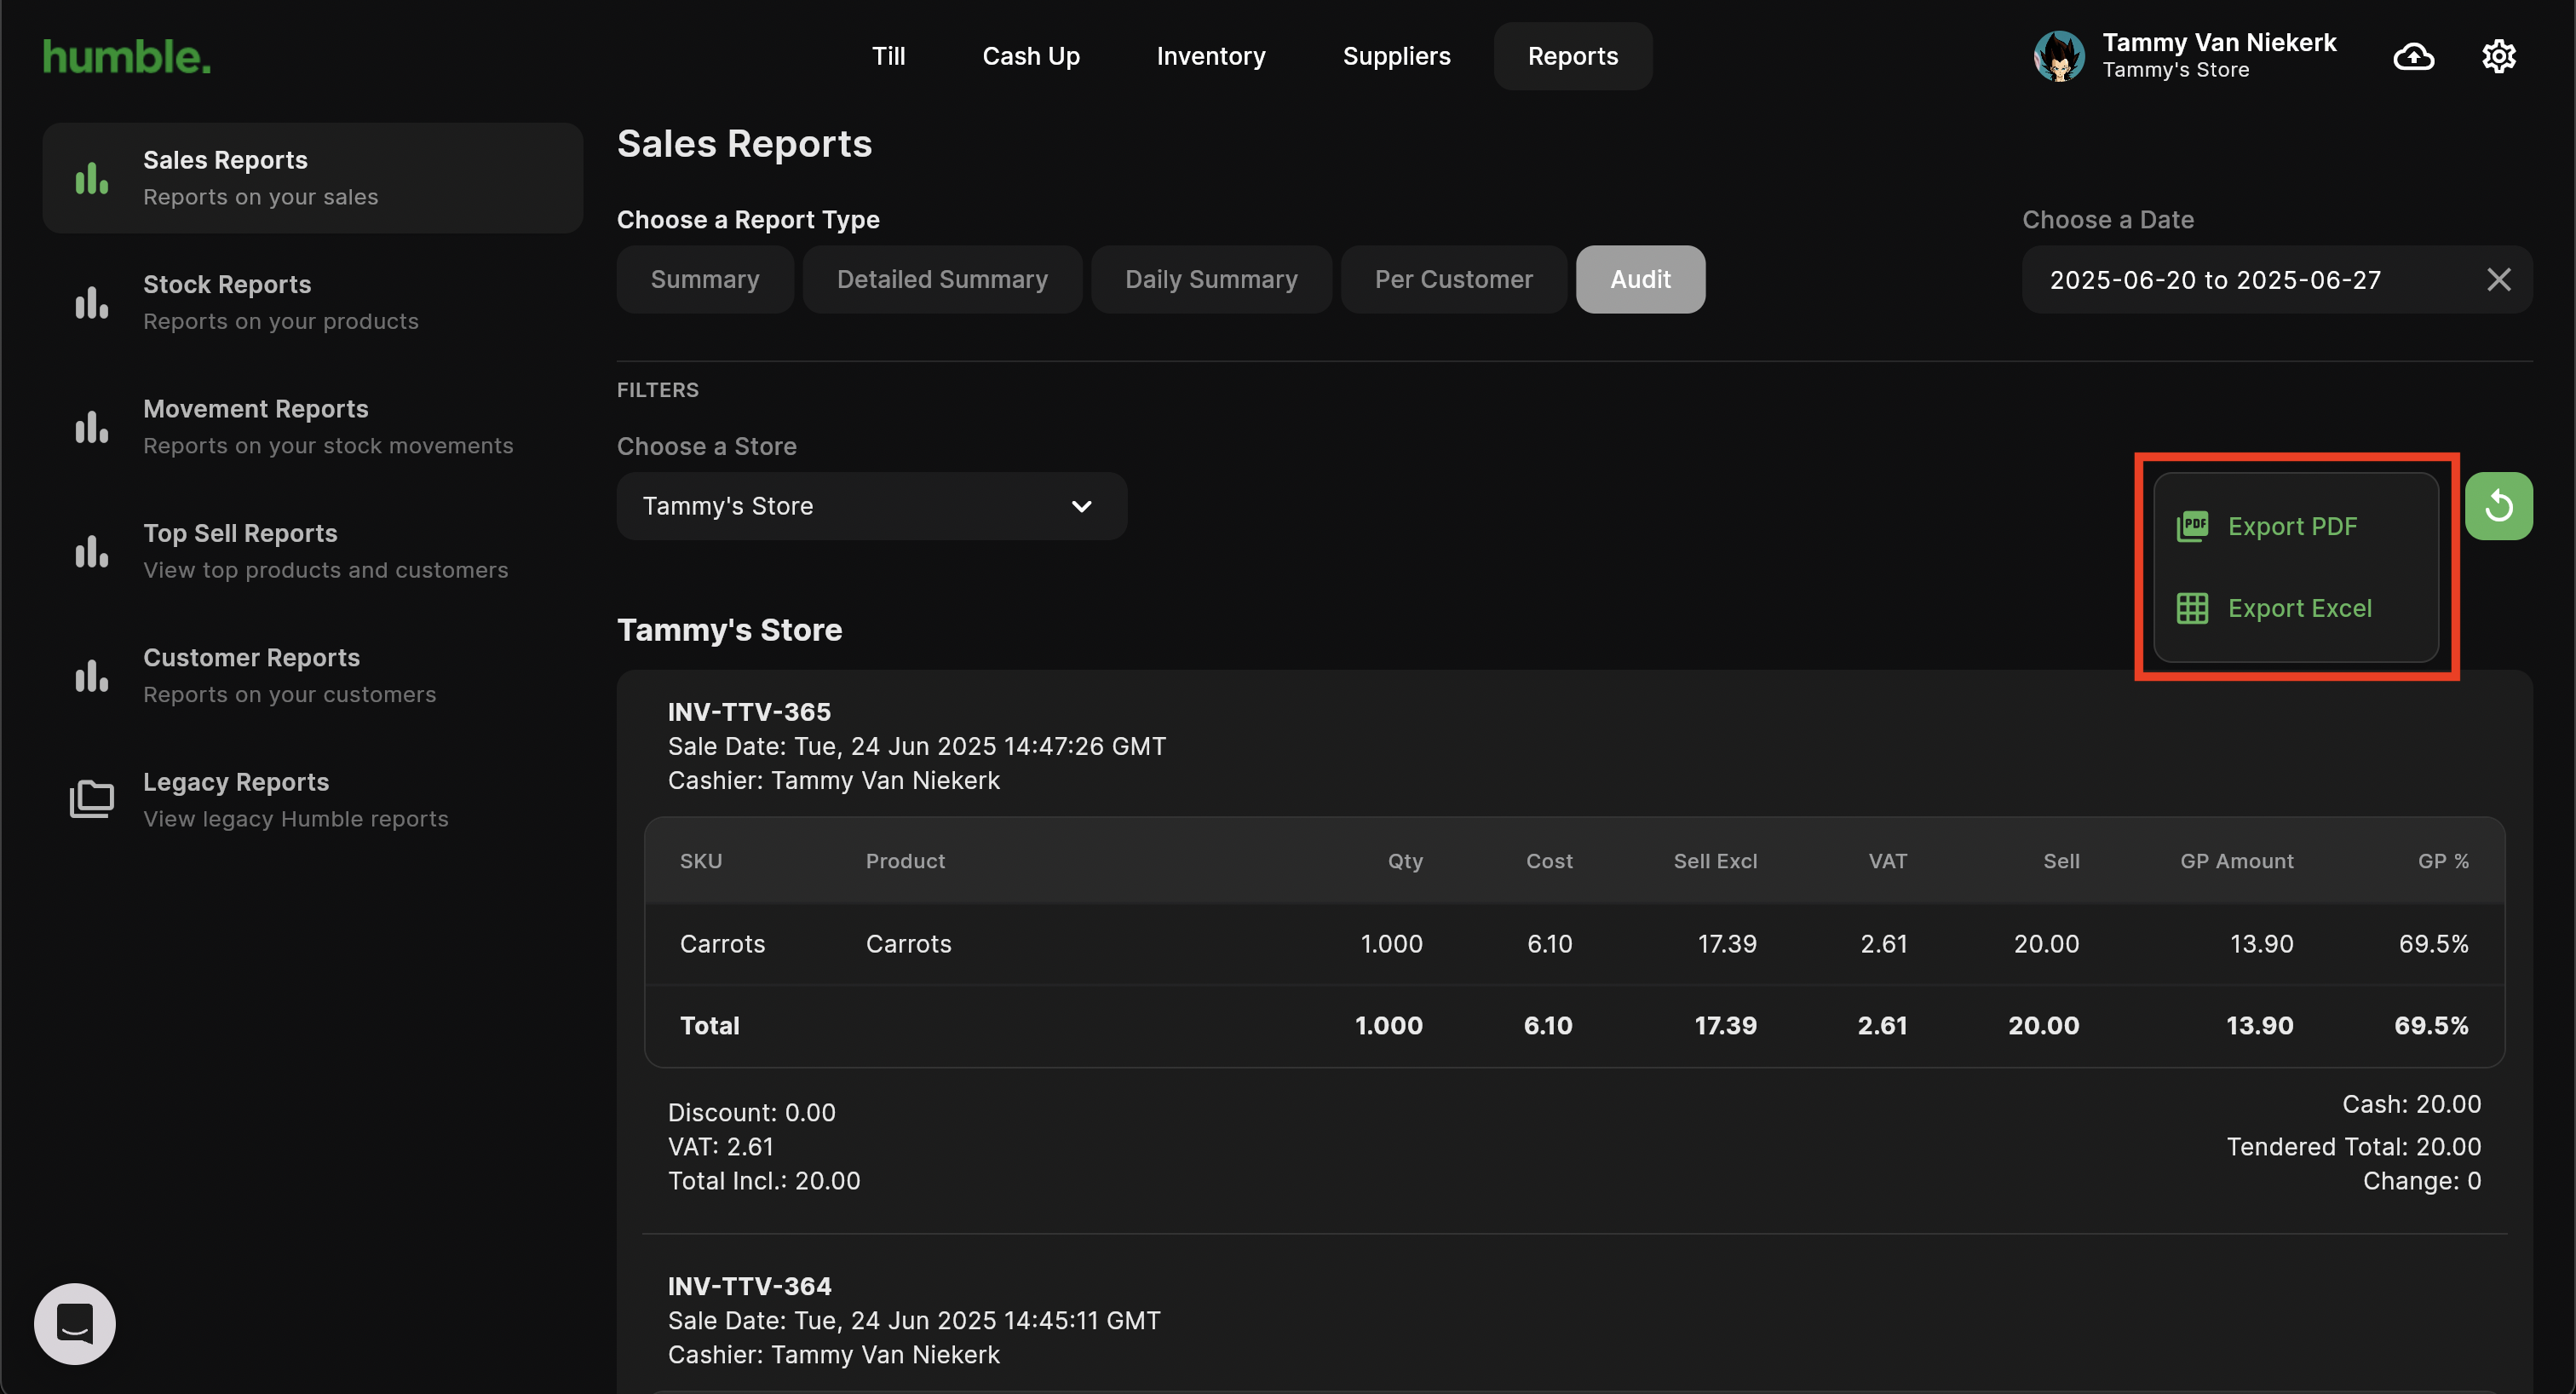
Task: Click 'Discount: 0.00' text
Action: 752,1113
